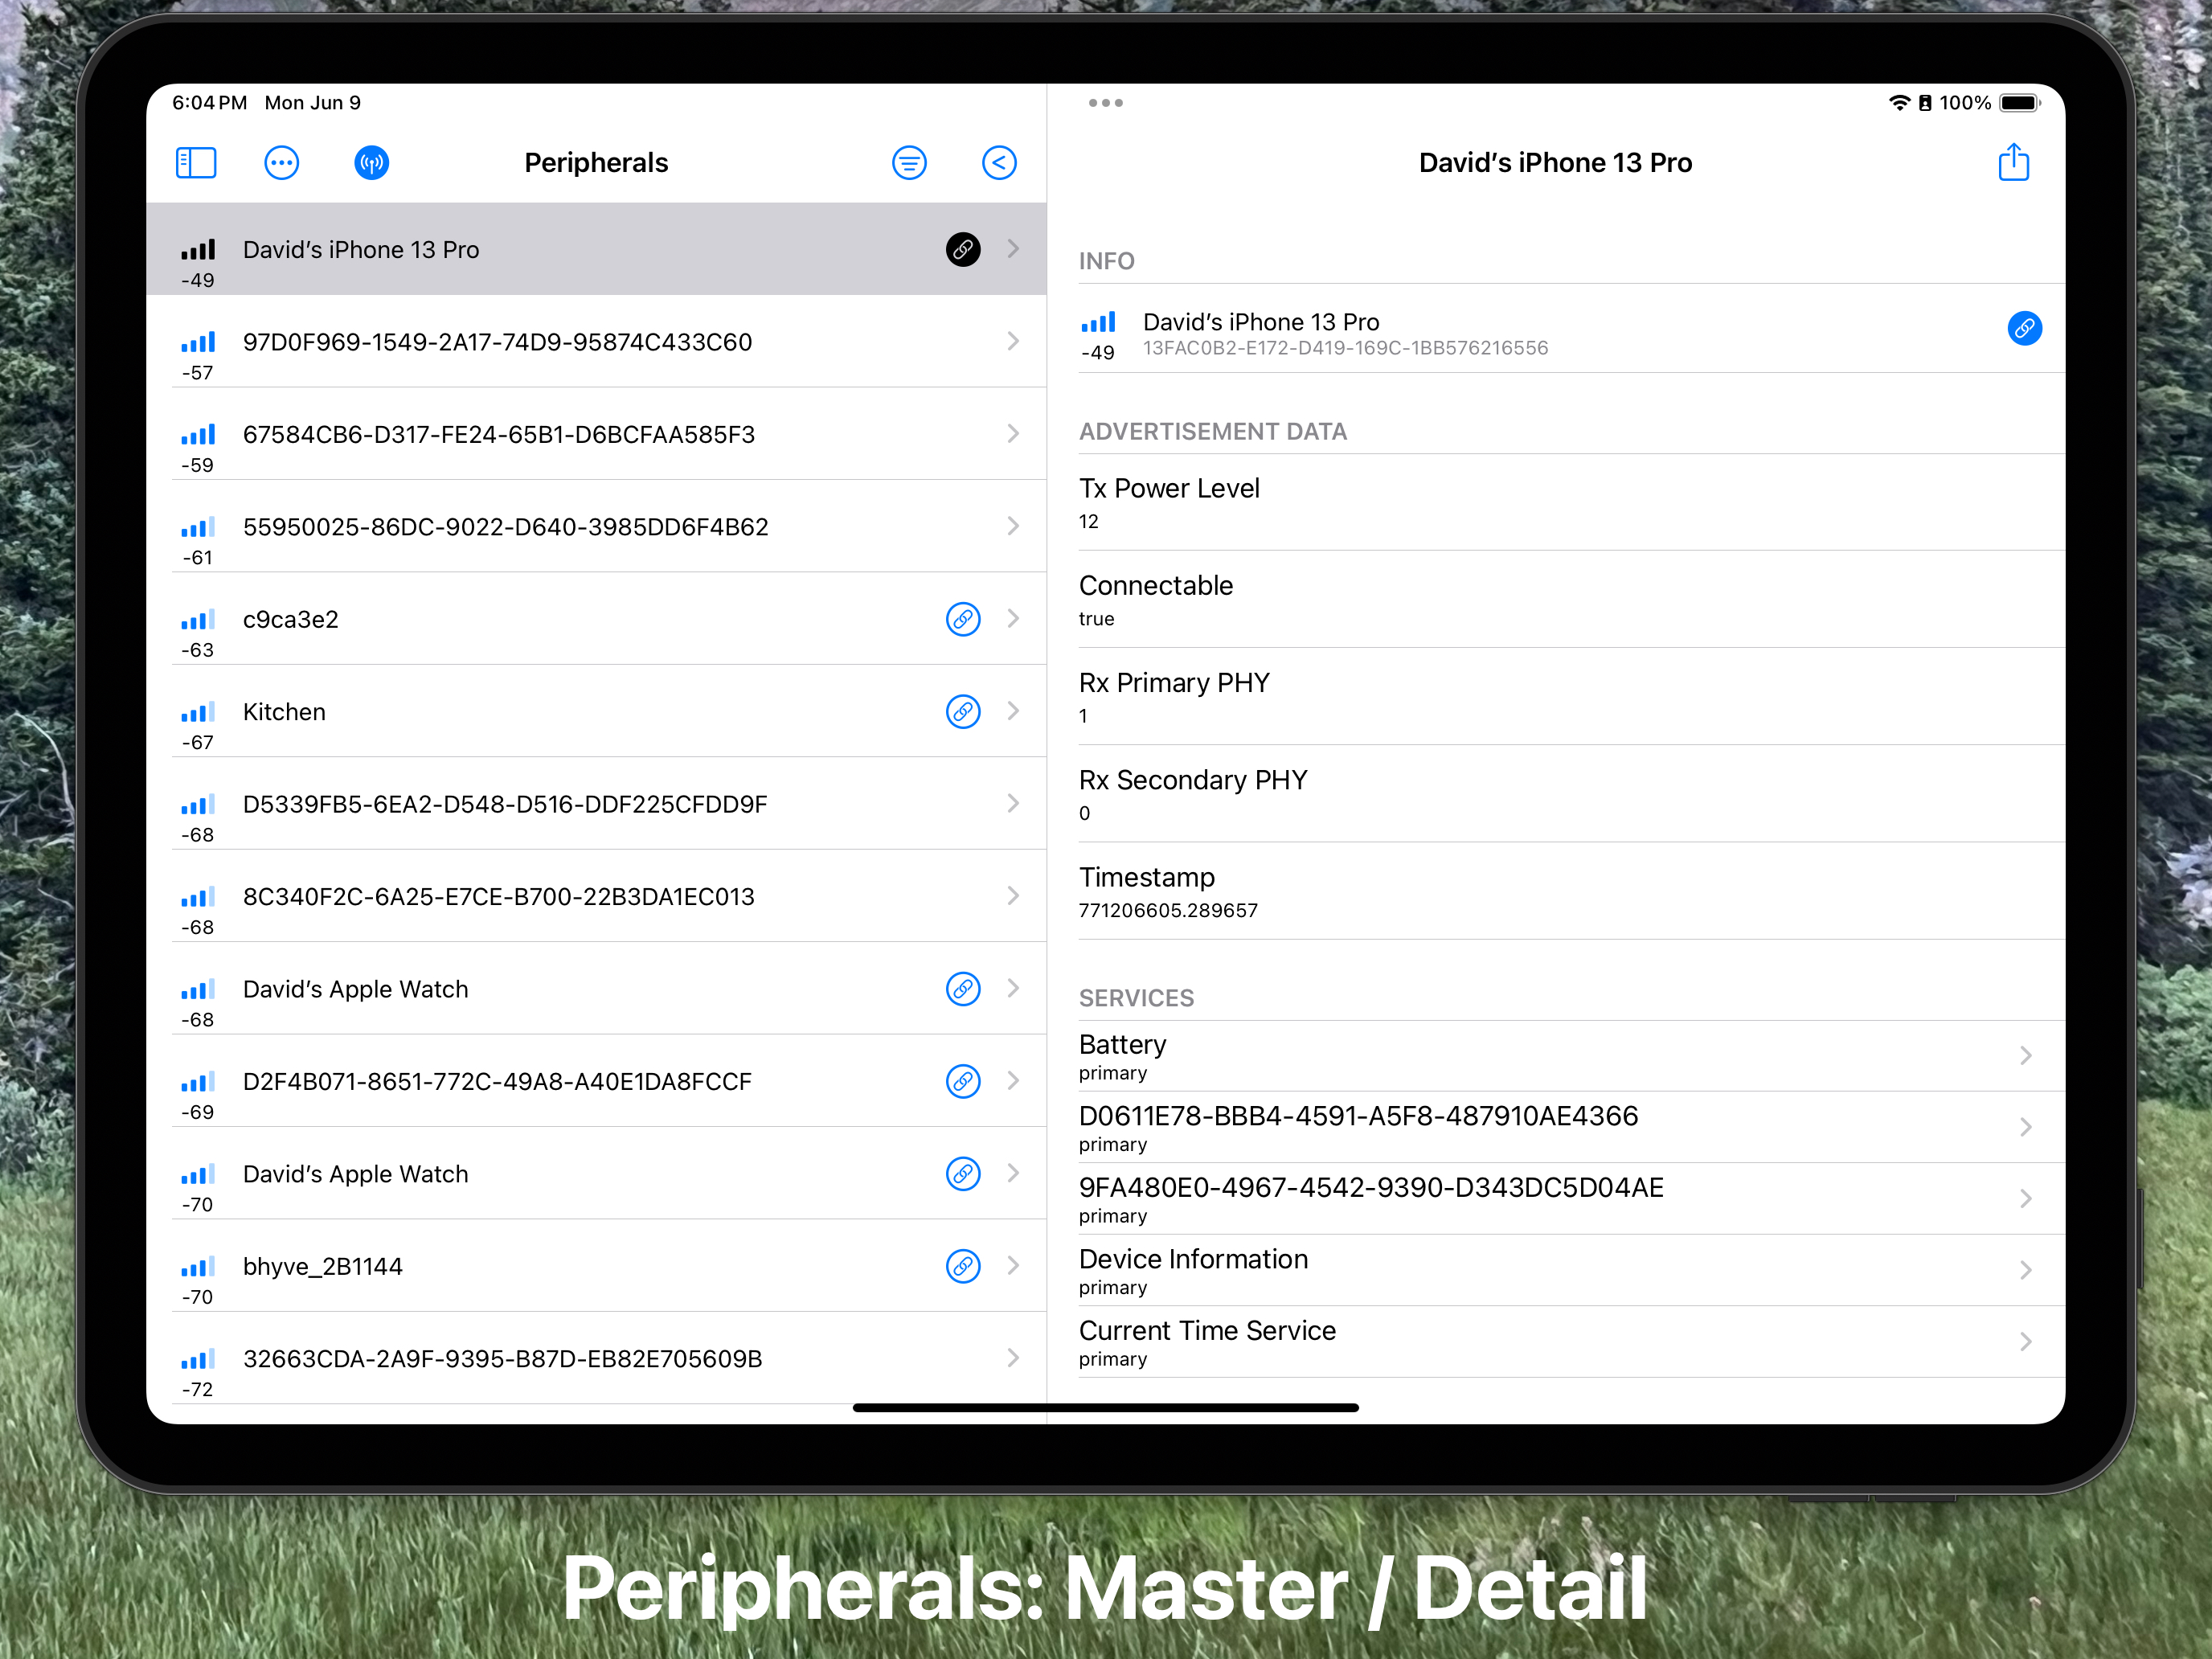Share David's iPhone 13 Pro details
Screen dimensions: 2212x1659
pyautogui.click(x=2014, y=162)
